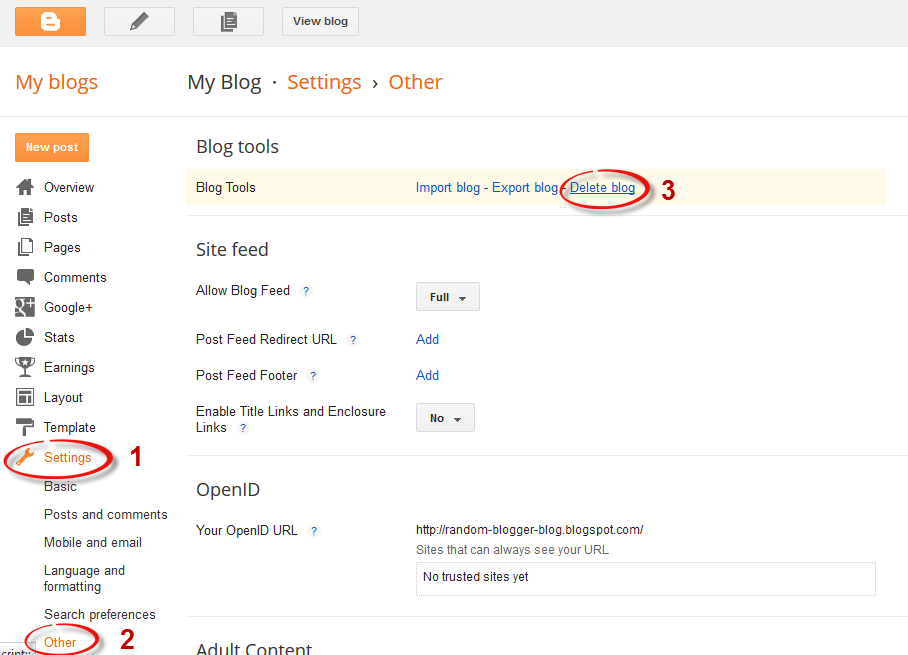Screen dimensions: 908x655
Task: Click the New post button
Action: tap(52, 148)
